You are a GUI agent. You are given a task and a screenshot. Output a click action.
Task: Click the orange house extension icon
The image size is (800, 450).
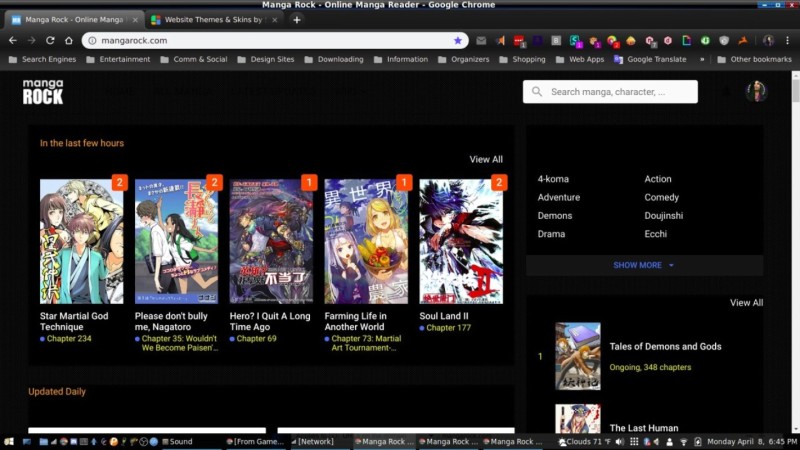(x=631, y=41)
